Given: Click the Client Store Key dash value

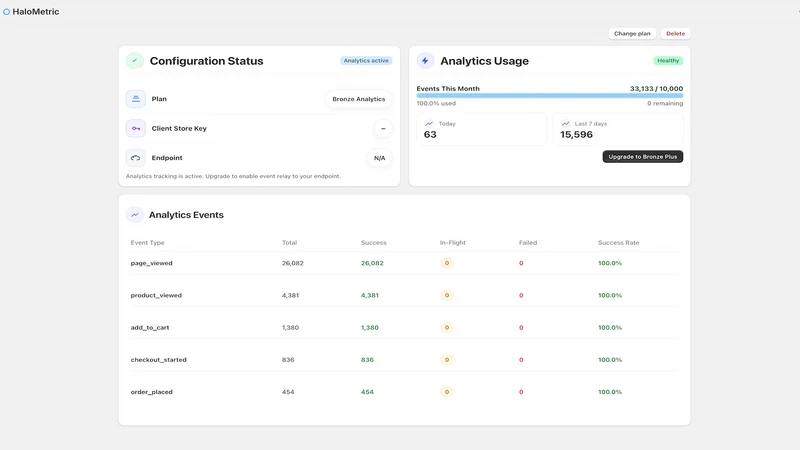Looking at the screenshot, I should (383, 129).
